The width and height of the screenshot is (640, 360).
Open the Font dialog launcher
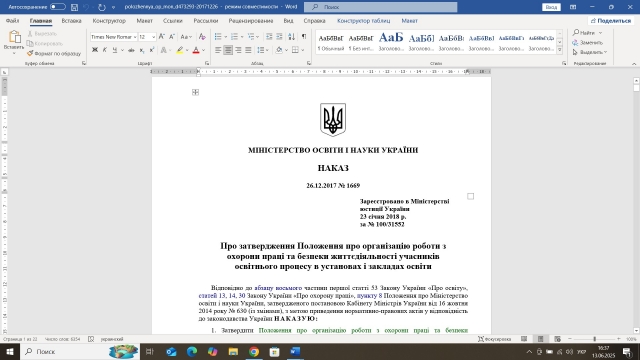207,64
